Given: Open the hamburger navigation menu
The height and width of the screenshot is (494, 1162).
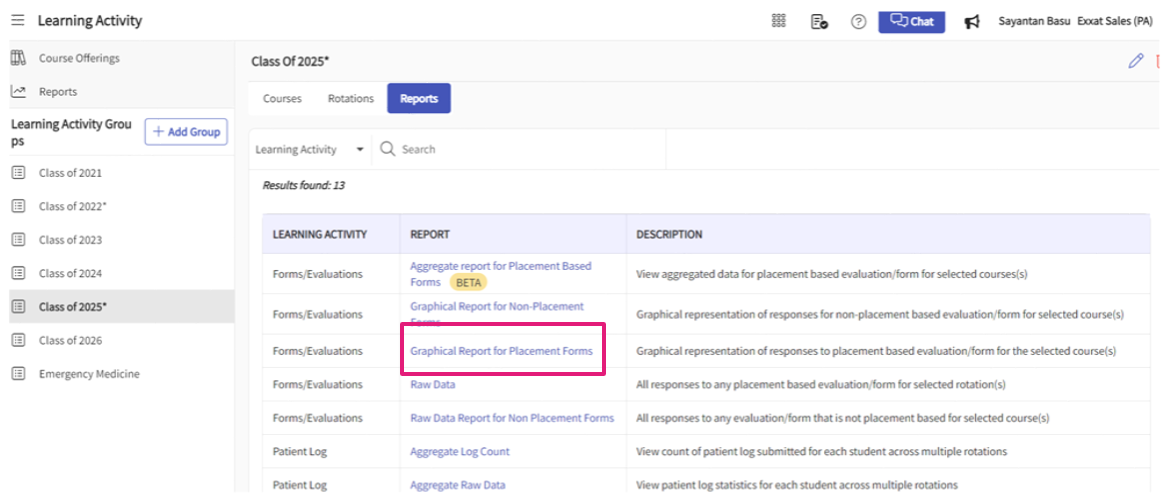Looking at the screenshot, I should (18, 21).
